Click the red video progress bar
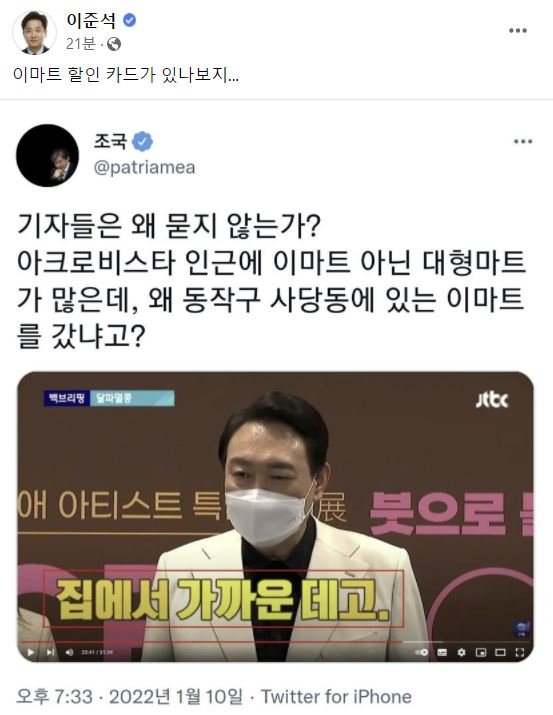 210,642
